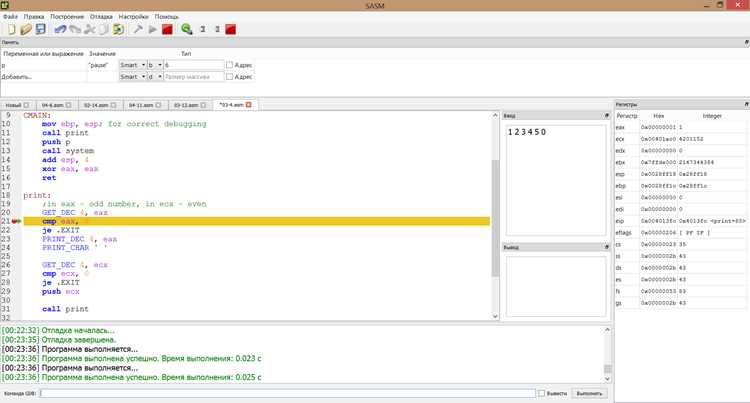This screenshot has height=403, width=750.
Task: Undo the last edit
Action: tap(60, 29)
